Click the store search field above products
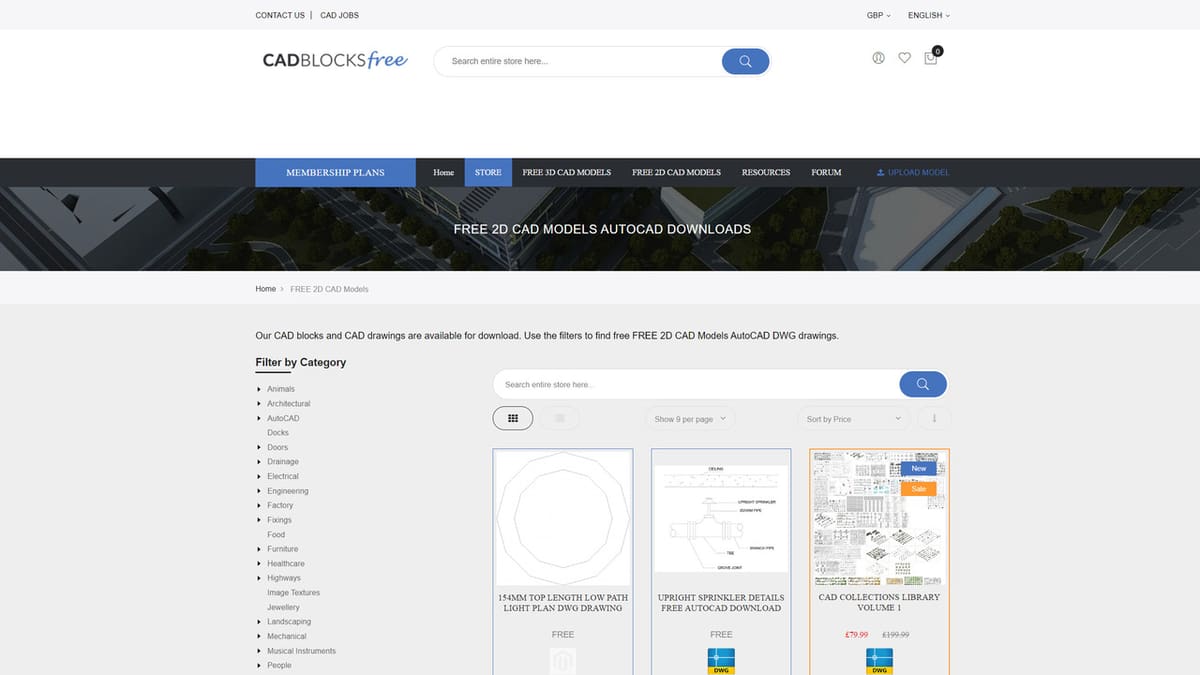Image resolution: width=1200 pixels, height=675 pixels. click(696, 384)
